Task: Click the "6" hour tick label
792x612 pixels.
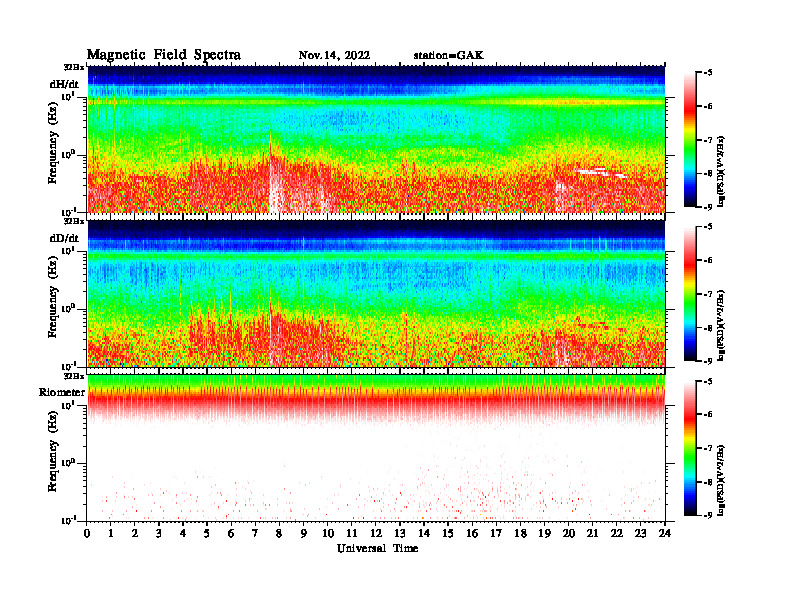Action: coord(231,534)
